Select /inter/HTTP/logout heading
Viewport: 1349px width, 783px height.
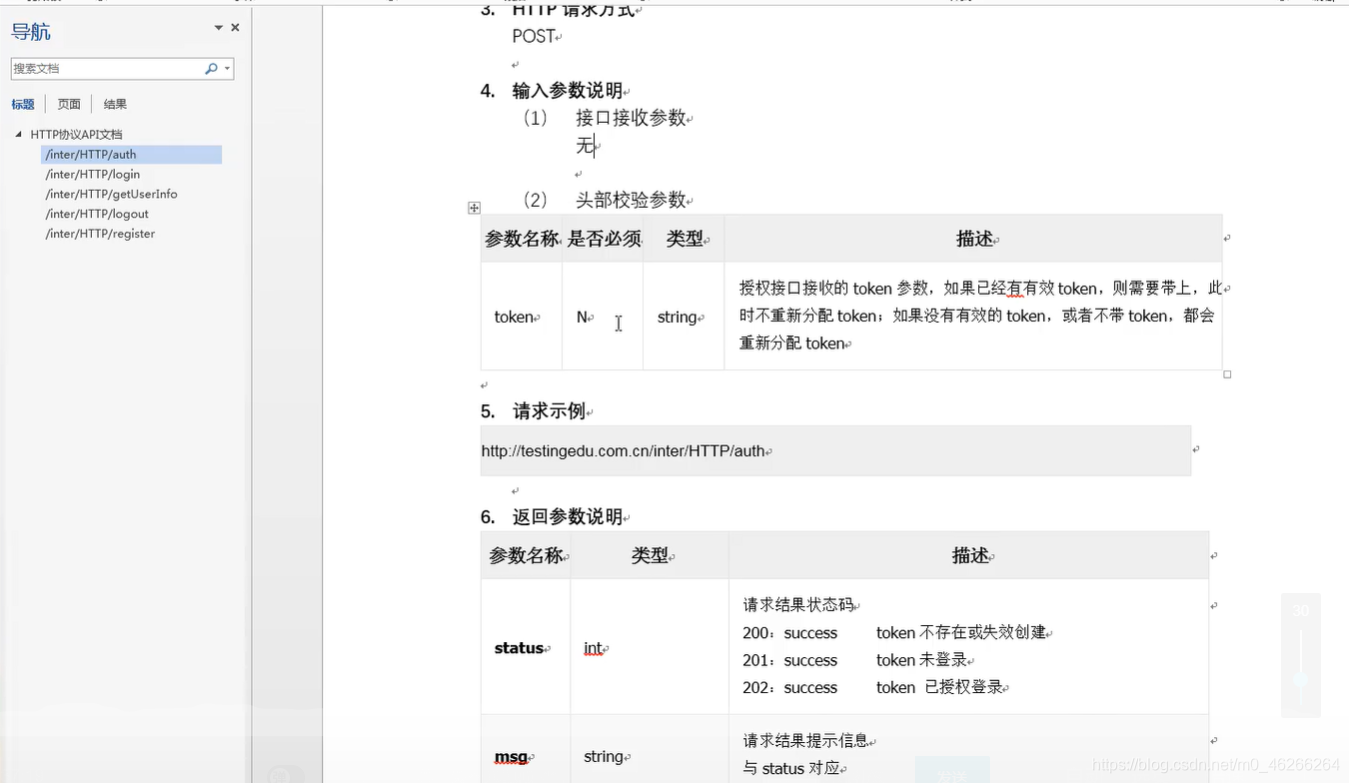coord(97,214)
